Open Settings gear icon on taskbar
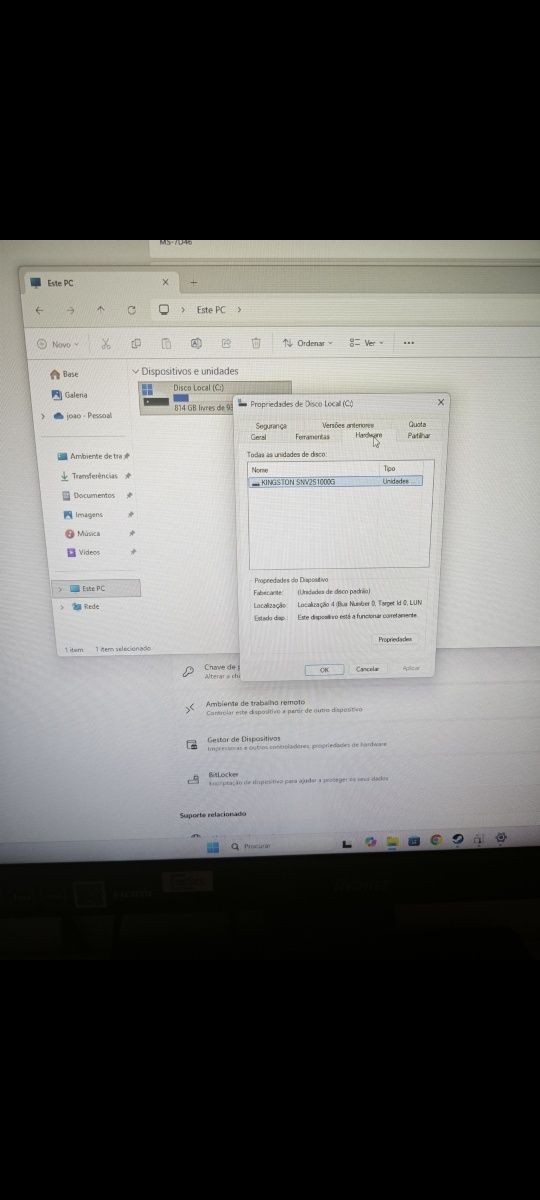Image resolution: width=540 pixels, height=1200 pixels. coord(501,840)
